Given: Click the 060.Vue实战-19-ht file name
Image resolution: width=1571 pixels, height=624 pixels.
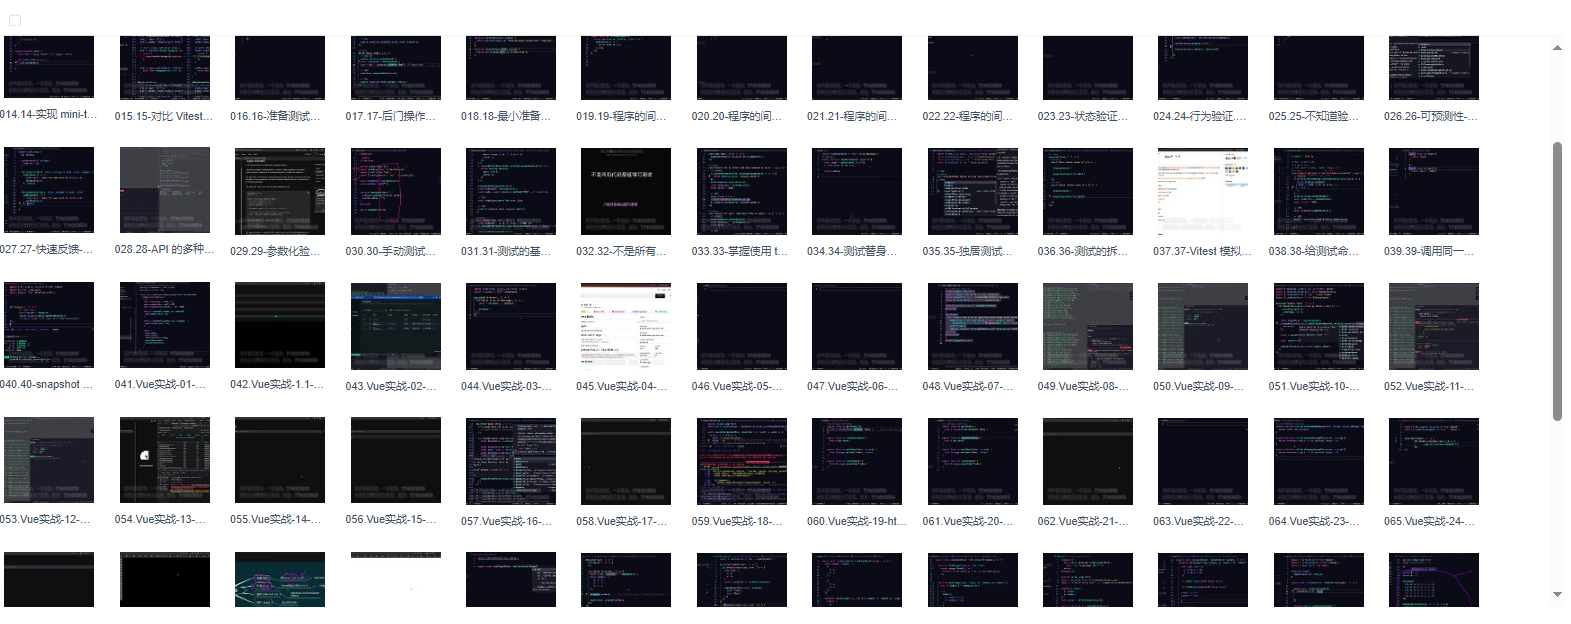Looking at the screenshot, I should point(856,521).
